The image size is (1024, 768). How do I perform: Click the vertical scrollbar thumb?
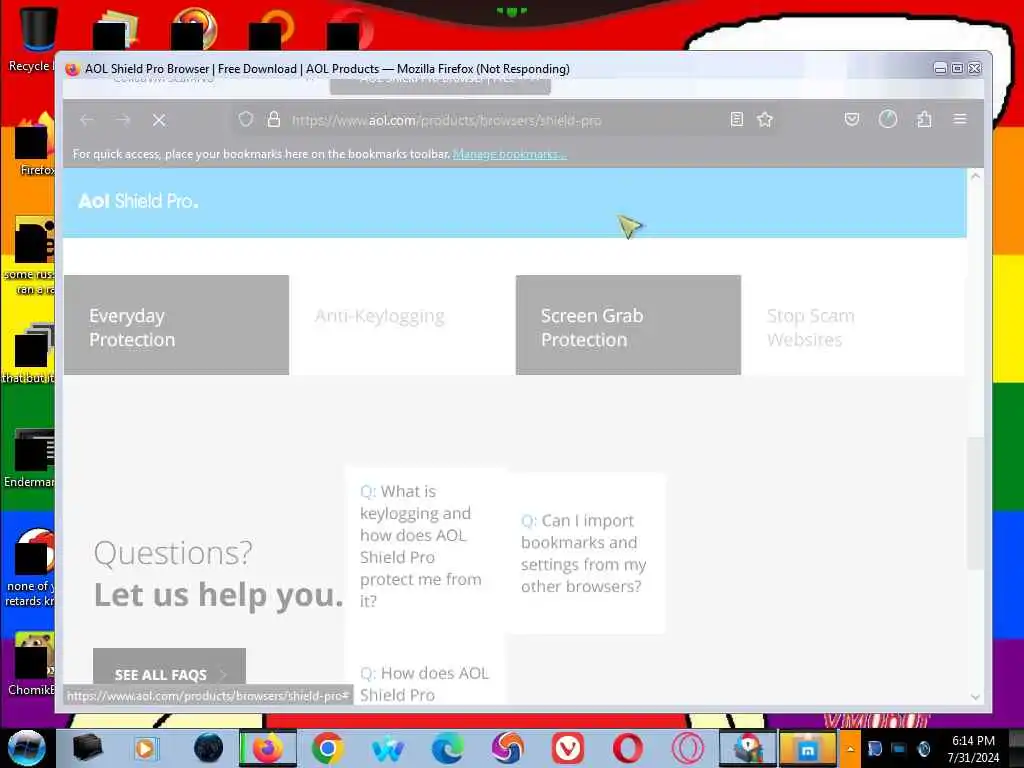click(x=975, y=504)
